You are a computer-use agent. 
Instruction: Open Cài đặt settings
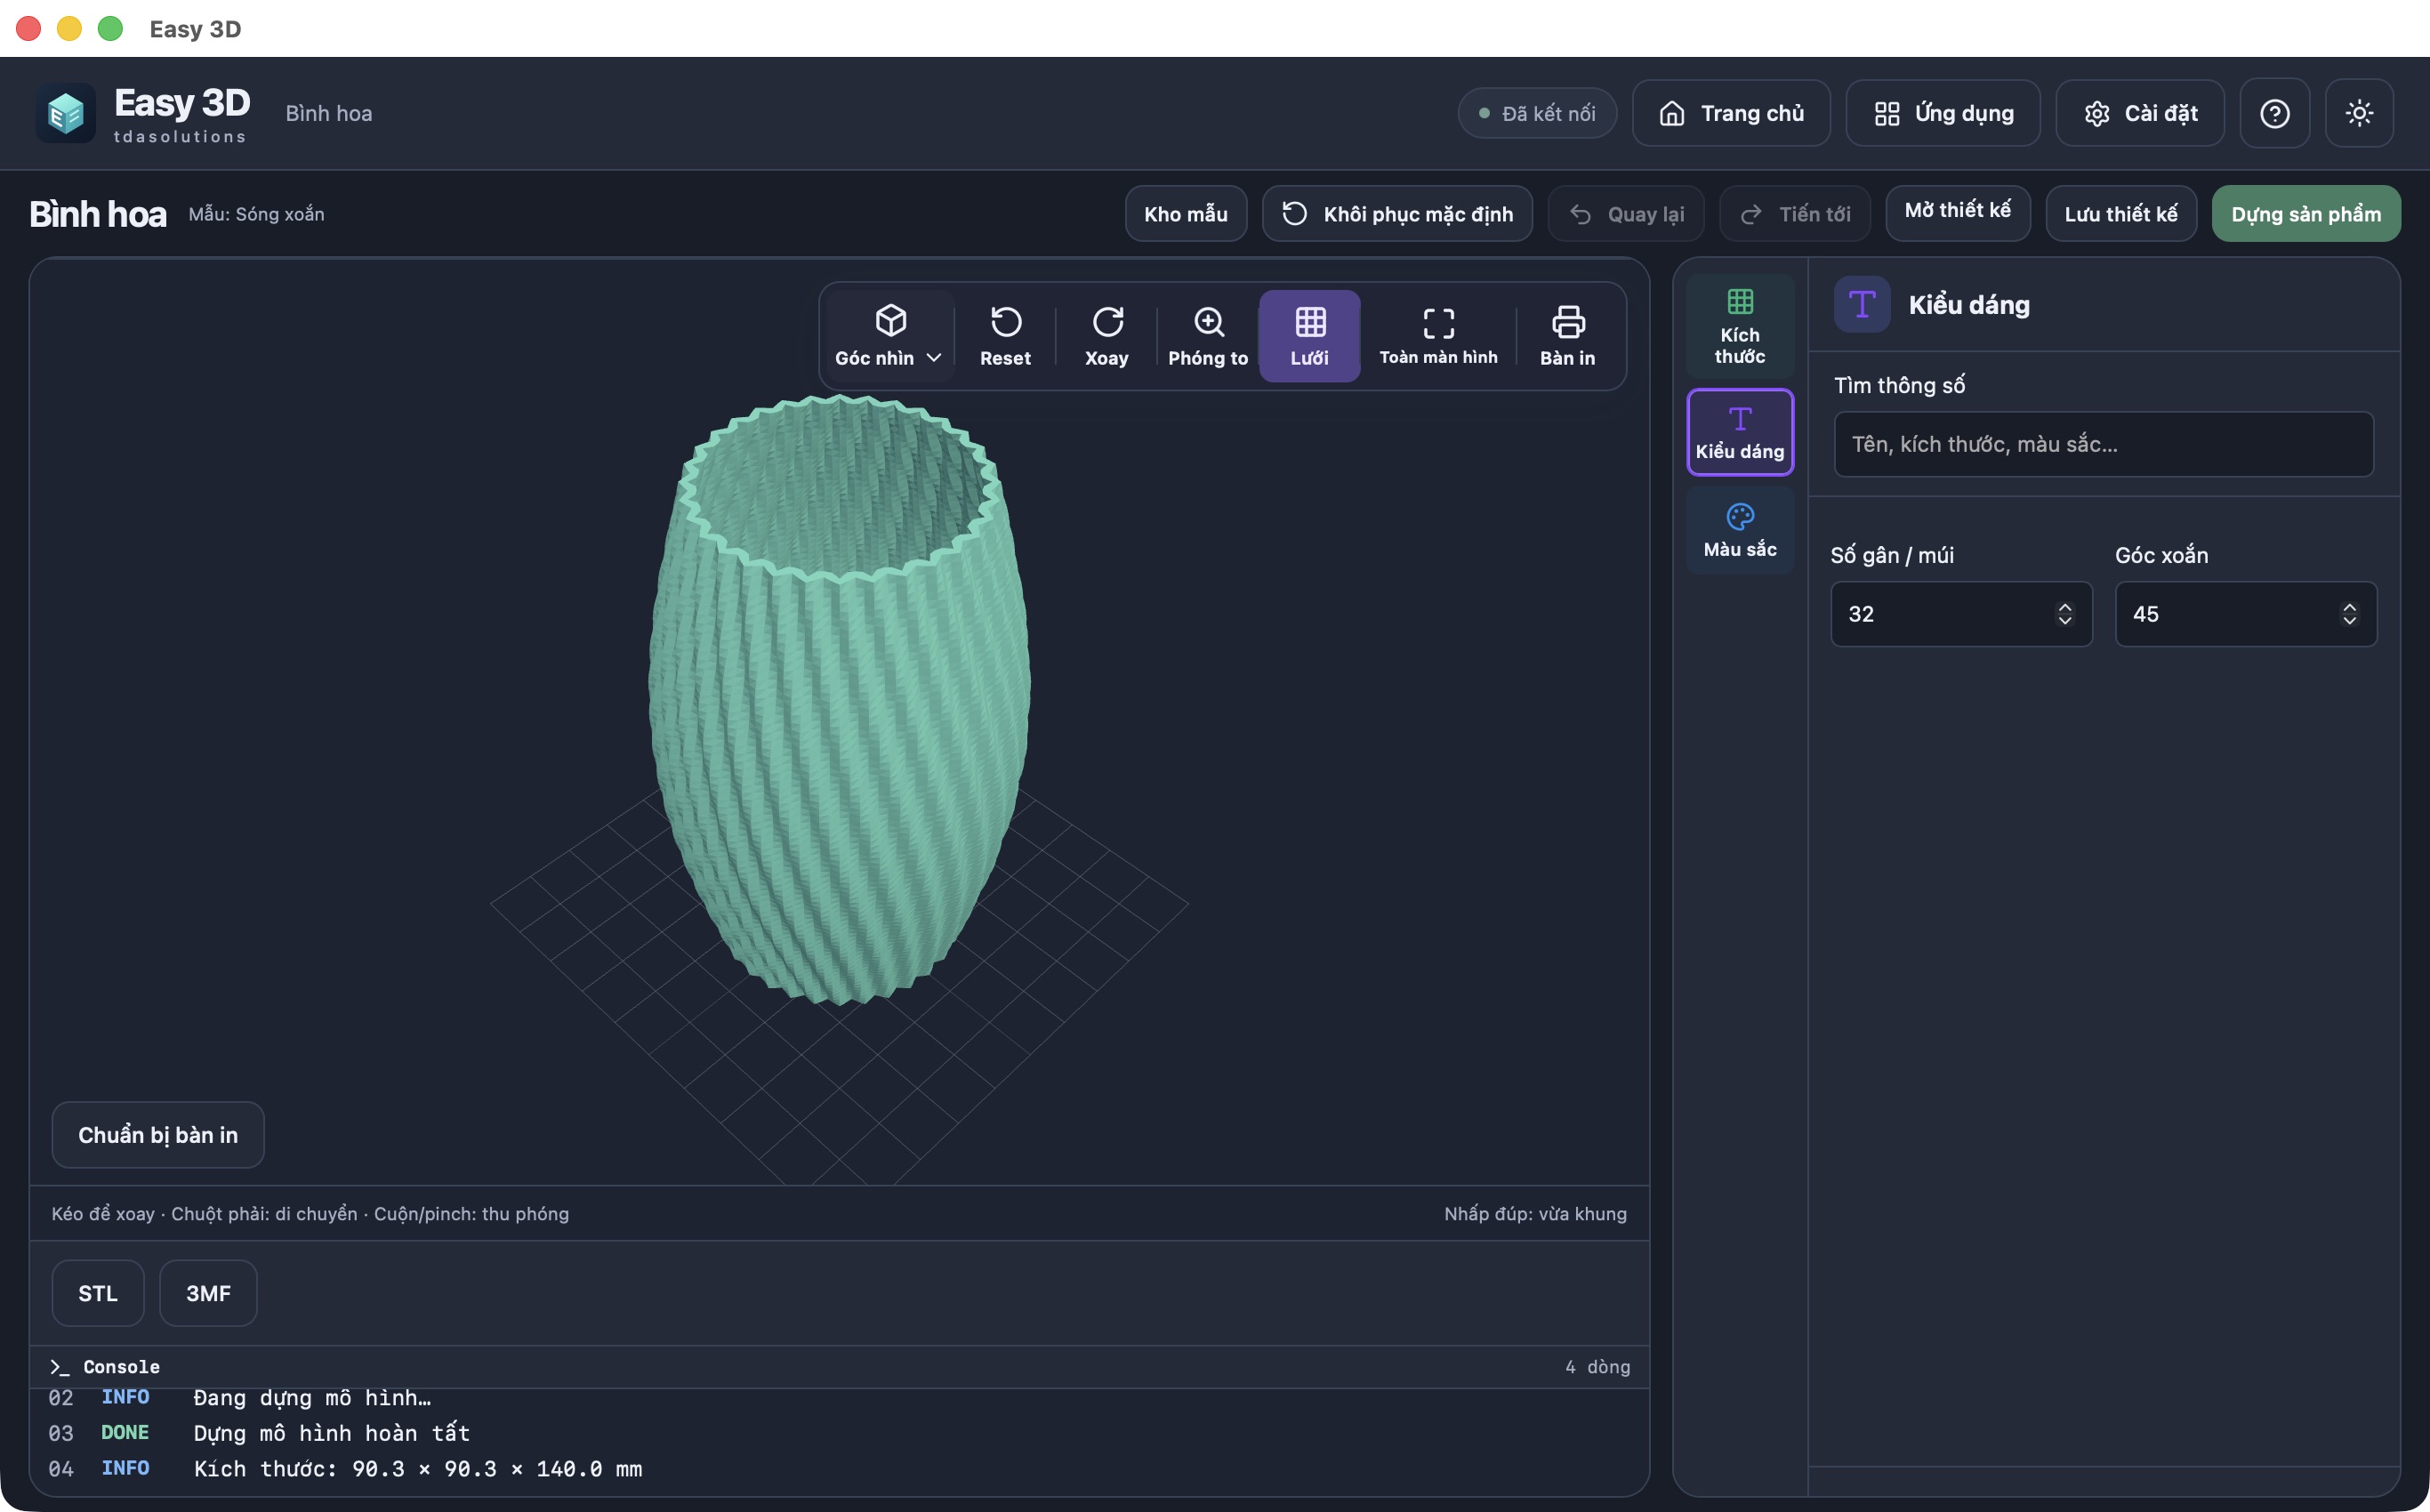click(x=2140, y=113)
